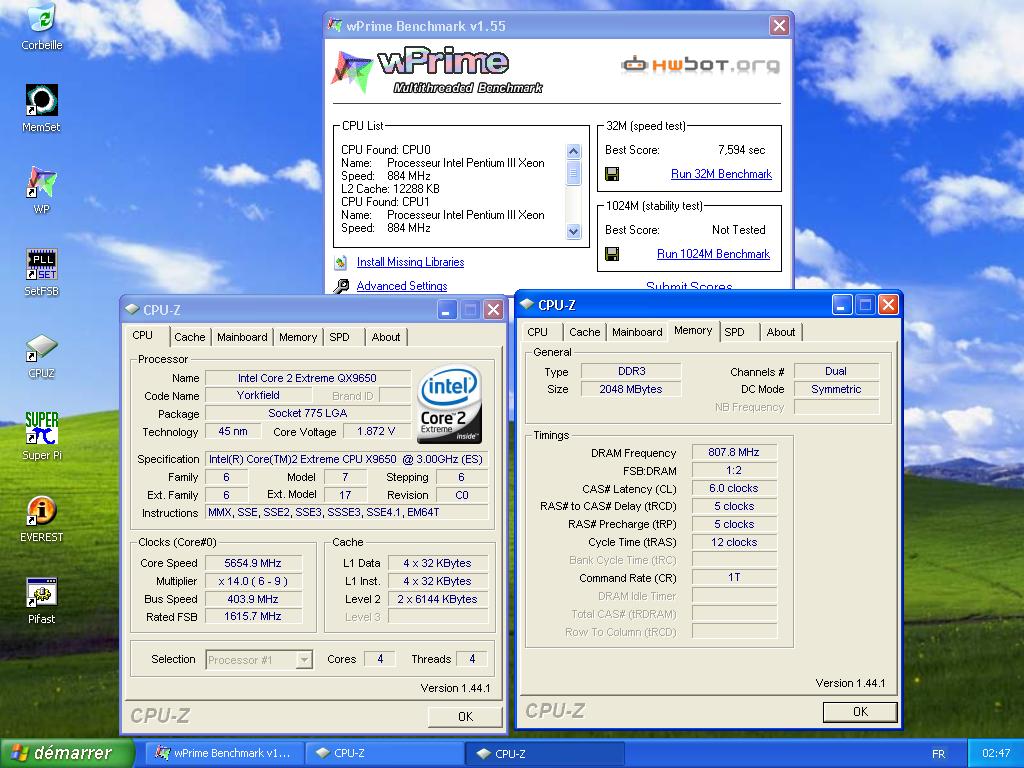Viewport: 1024px width, 768px height.
Task: Select second CPU-Z taskbar button
Action: [x=545, y=753]
